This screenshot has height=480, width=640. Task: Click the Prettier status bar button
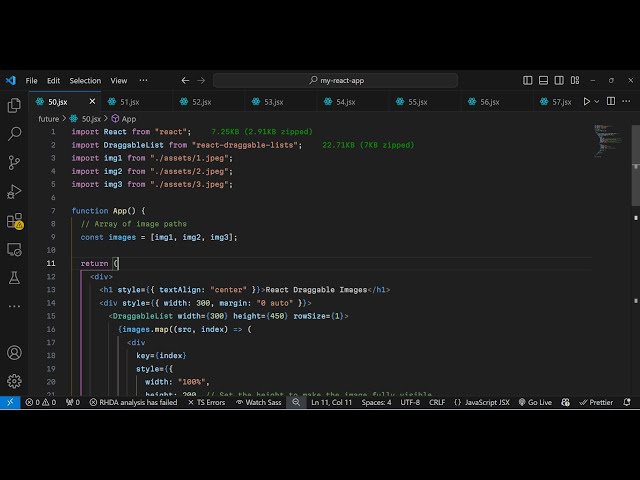[x=597, y=402]
